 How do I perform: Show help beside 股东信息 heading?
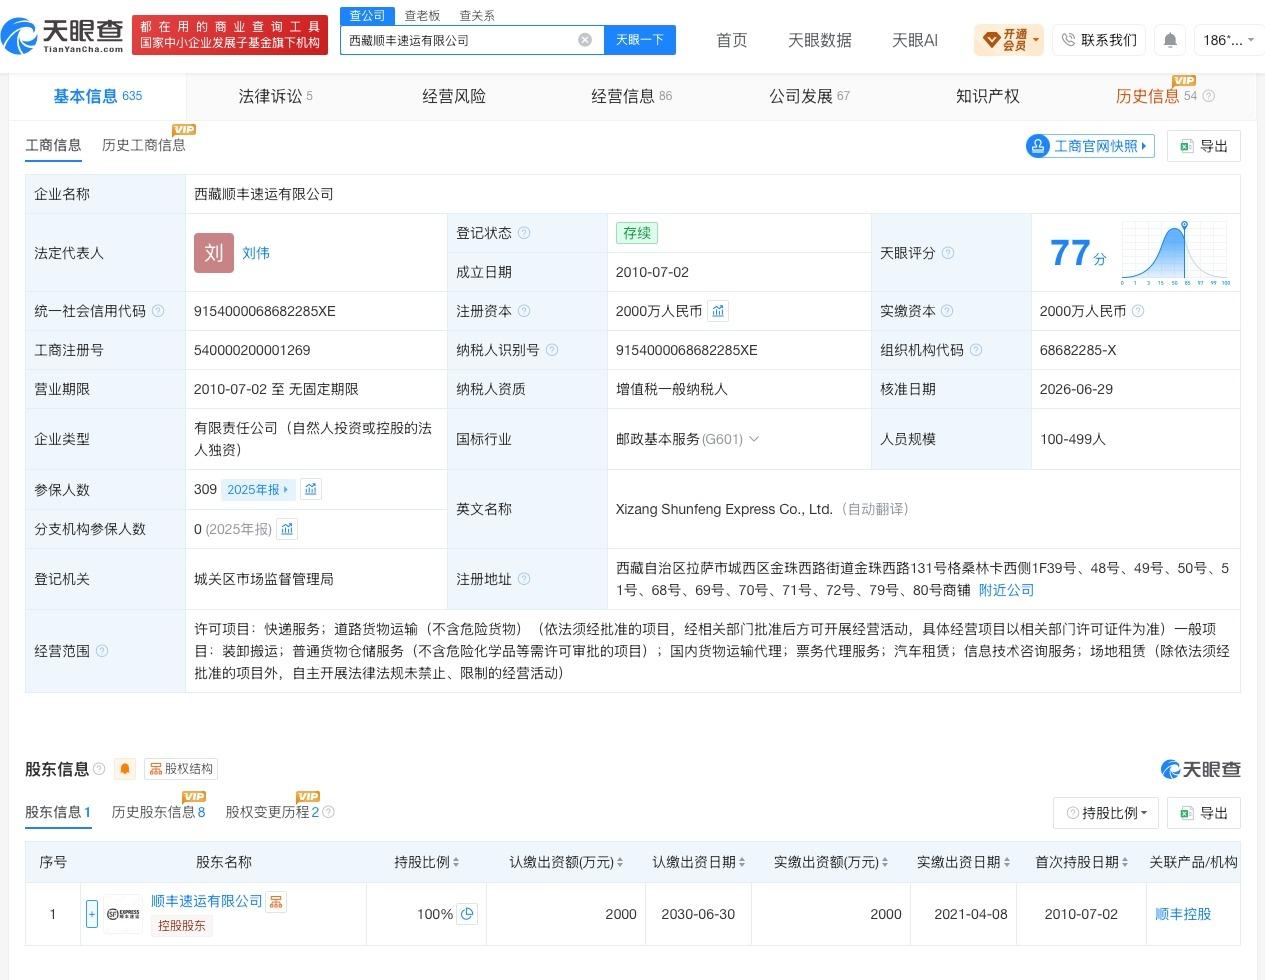(99, 769)
